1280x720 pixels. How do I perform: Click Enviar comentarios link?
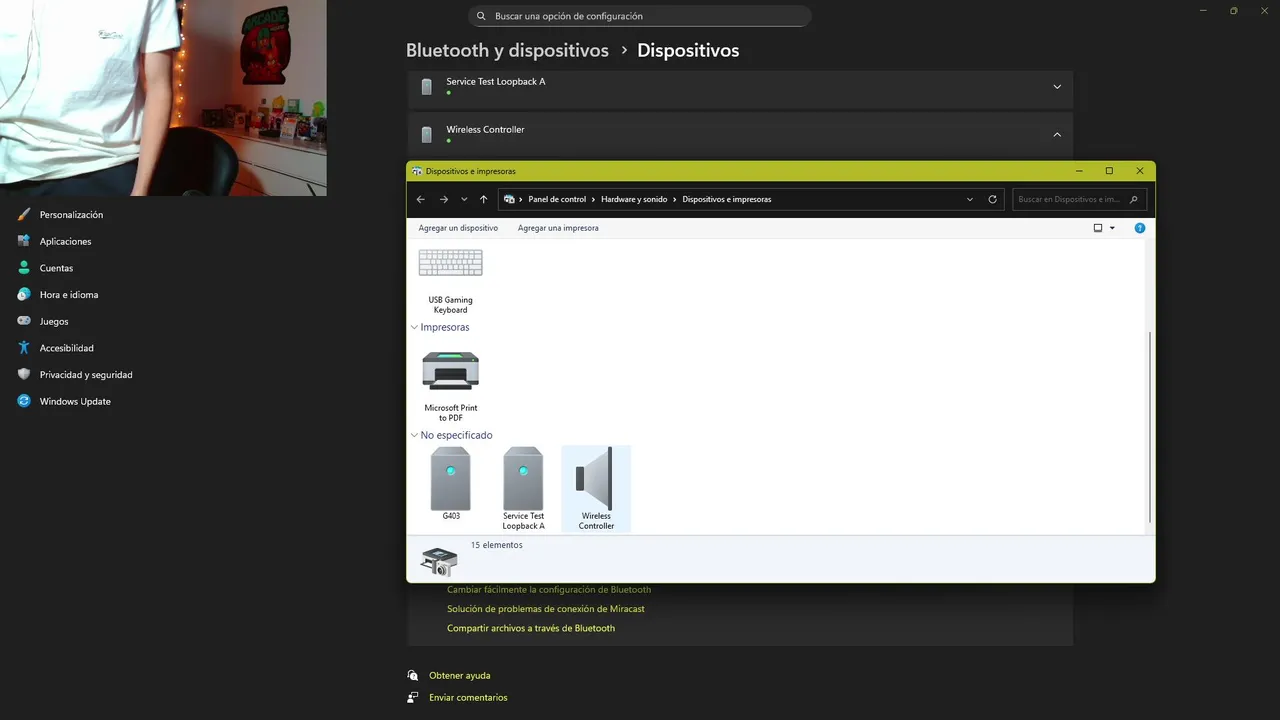(468, 698)
